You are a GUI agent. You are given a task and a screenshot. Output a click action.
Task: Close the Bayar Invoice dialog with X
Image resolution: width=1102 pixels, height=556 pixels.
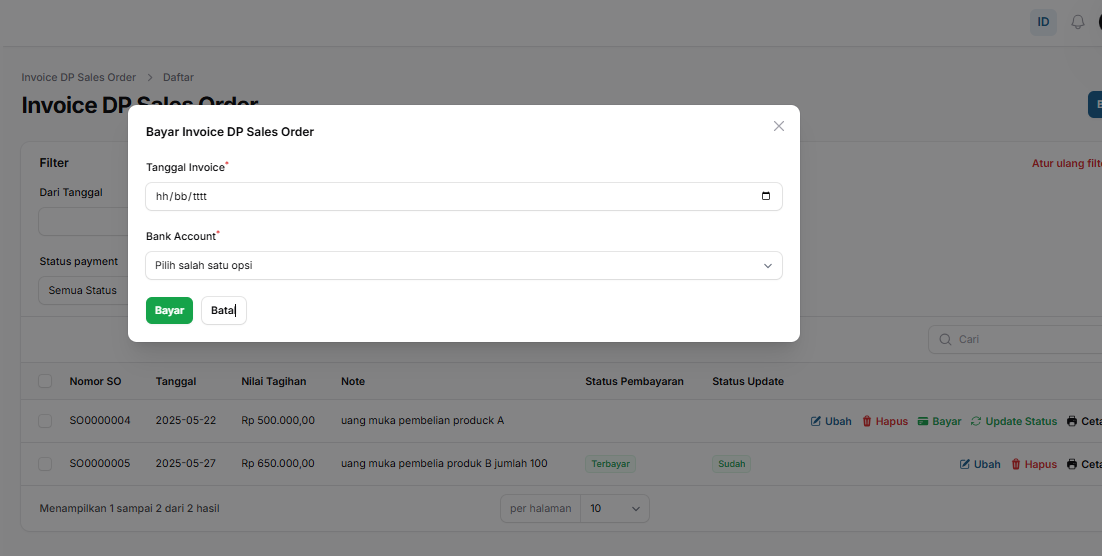click(779, 126)
